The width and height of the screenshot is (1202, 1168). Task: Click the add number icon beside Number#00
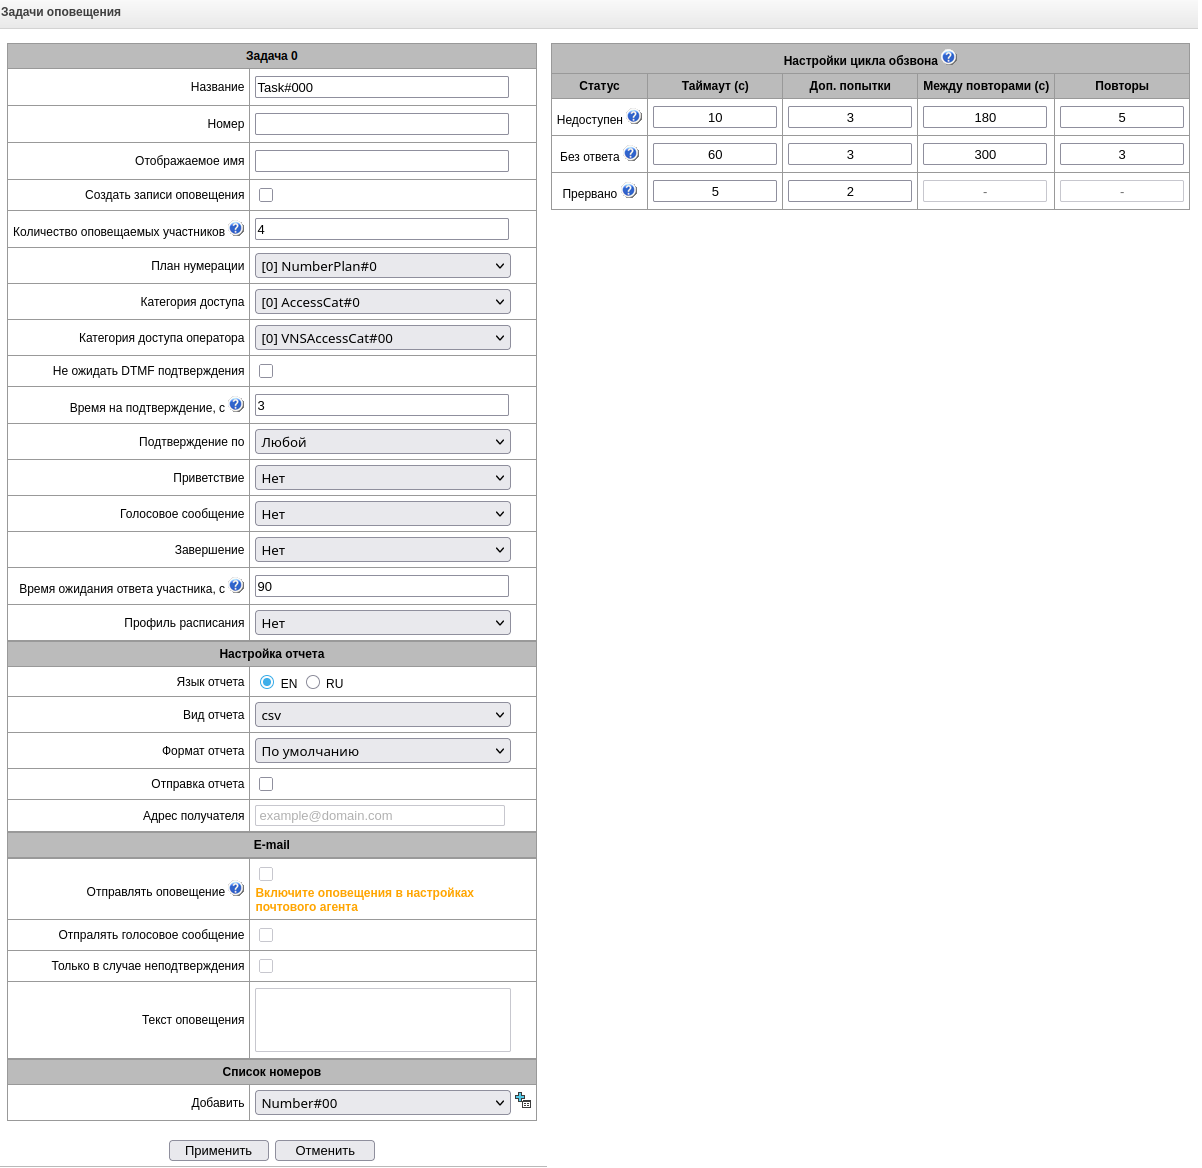(523, 1101)
